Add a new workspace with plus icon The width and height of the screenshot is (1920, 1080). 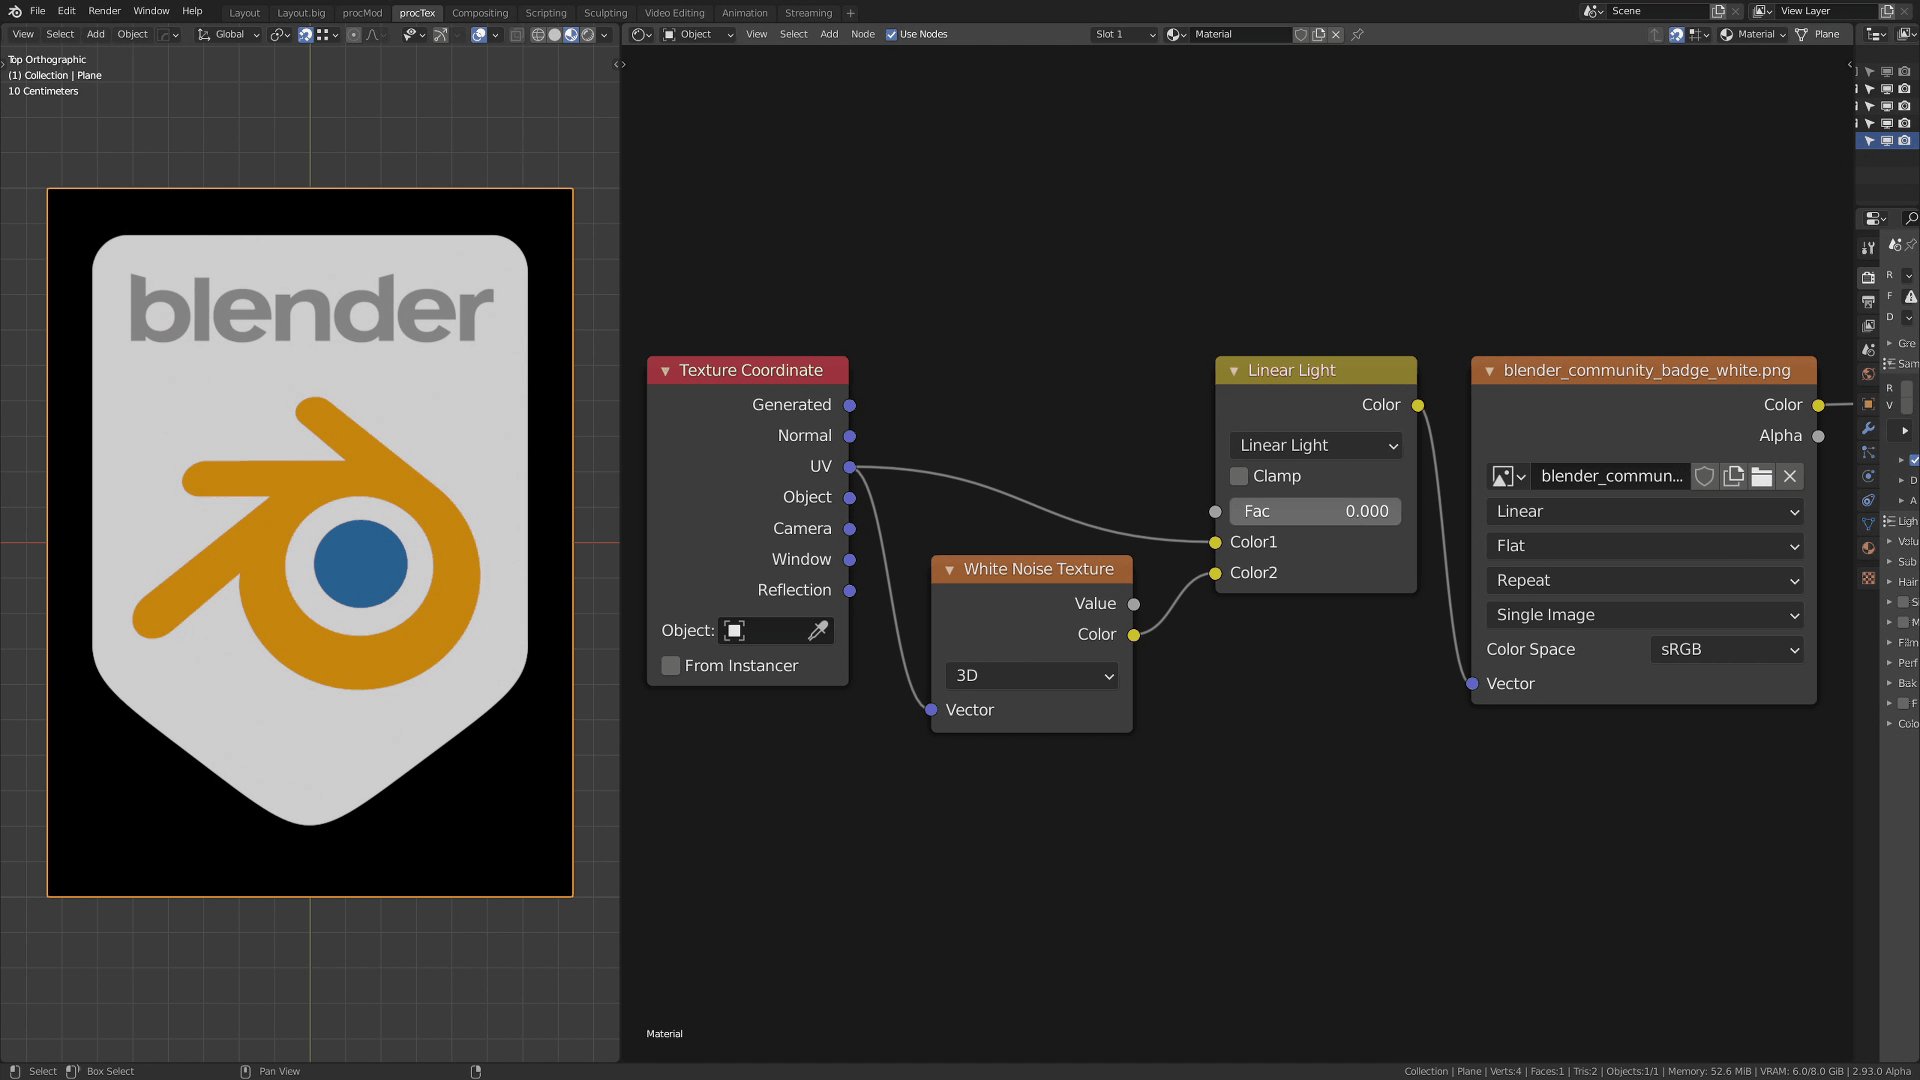[x=850, y=13]
